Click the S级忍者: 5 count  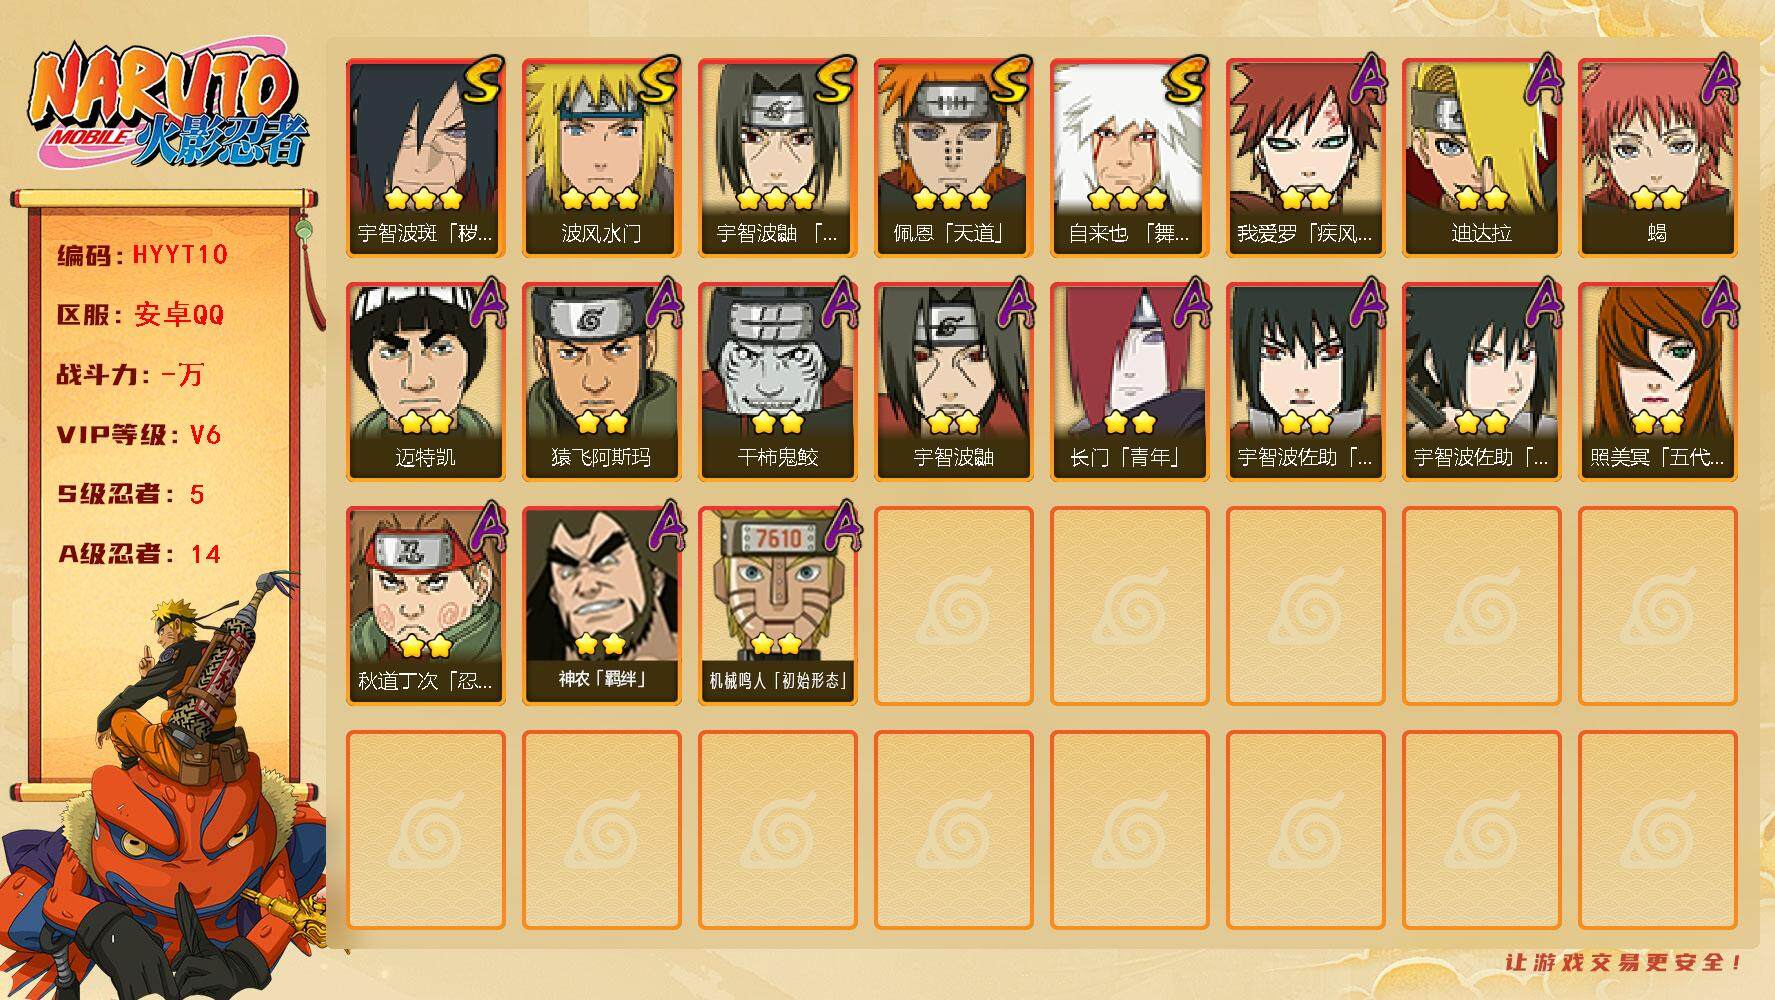click(131, 494)
